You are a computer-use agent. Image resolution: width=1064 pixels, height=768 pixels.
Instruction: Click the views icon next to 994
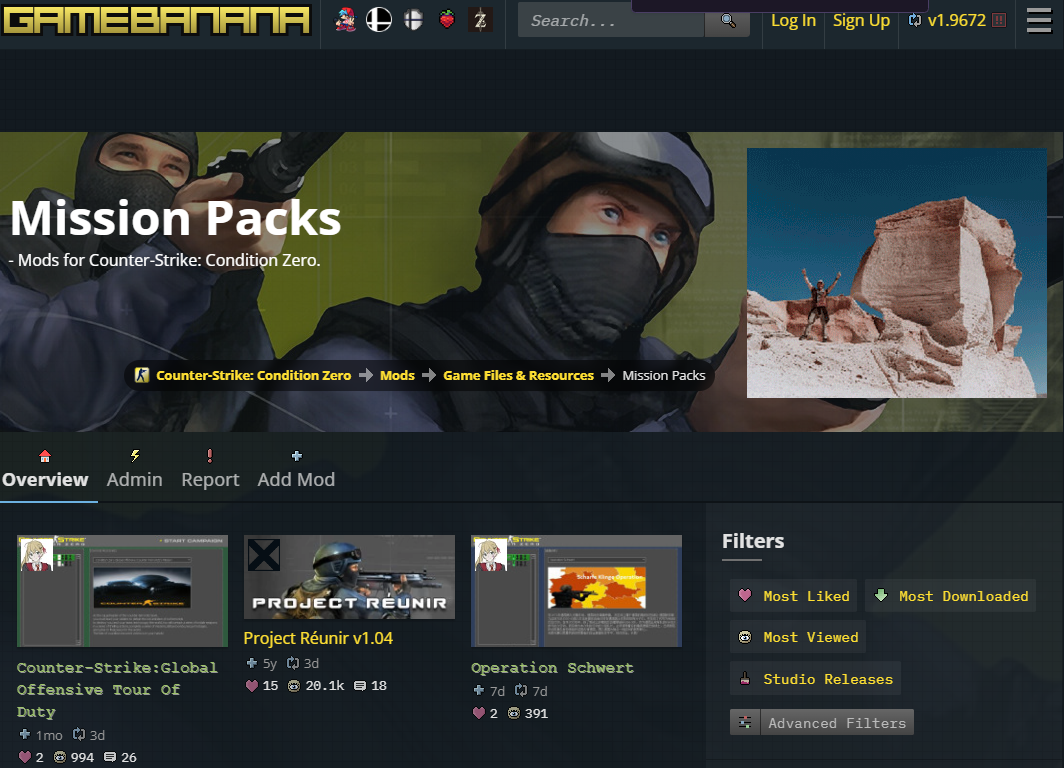click(60, 757)
